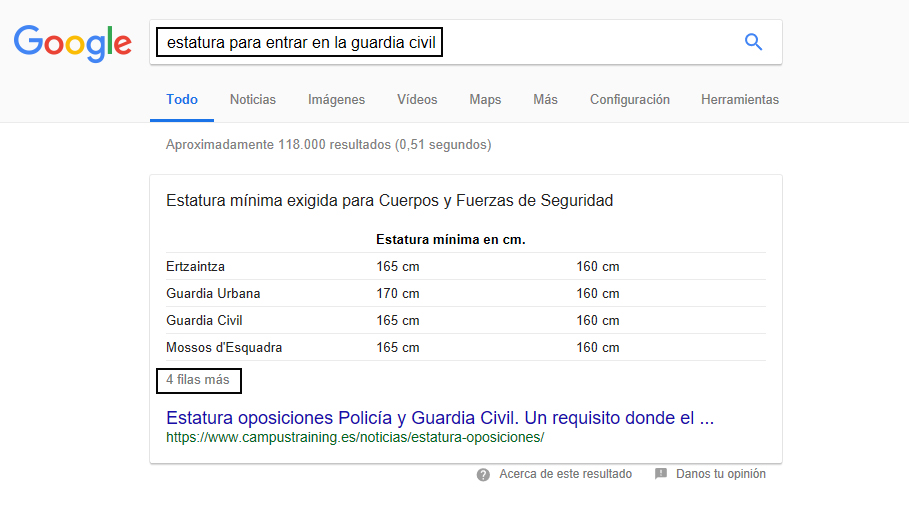Click the feedback speech bubble icon

pos(661,474)
